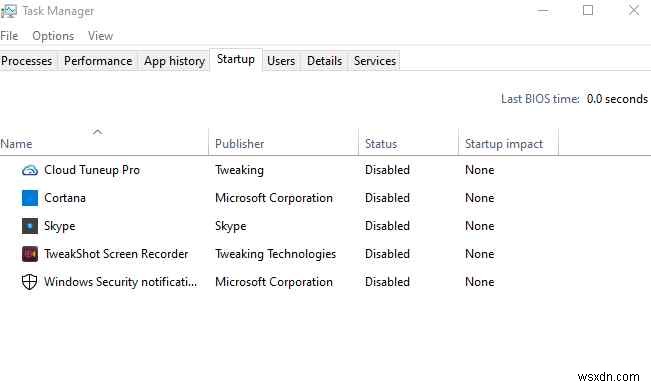
Task: Click Disabled status for Cloud Tuneup Pro
Action: click(387, 170)
